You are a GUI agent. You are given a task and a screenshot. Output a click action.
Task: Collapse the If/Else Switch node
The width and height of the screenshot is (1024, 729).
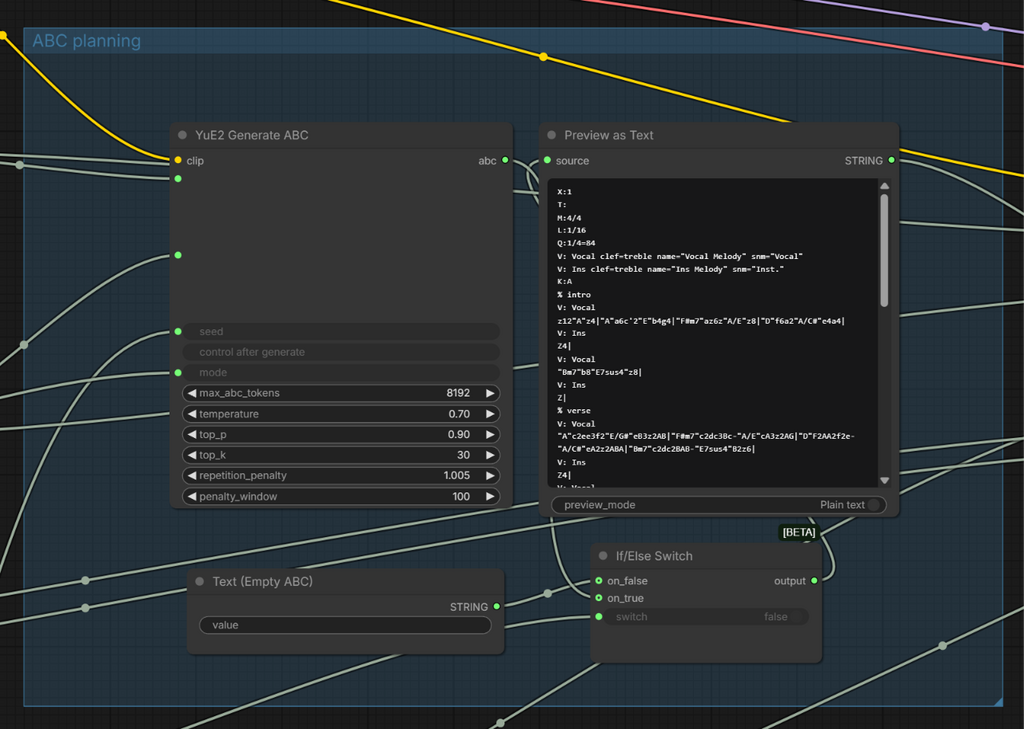click(603, 556)
